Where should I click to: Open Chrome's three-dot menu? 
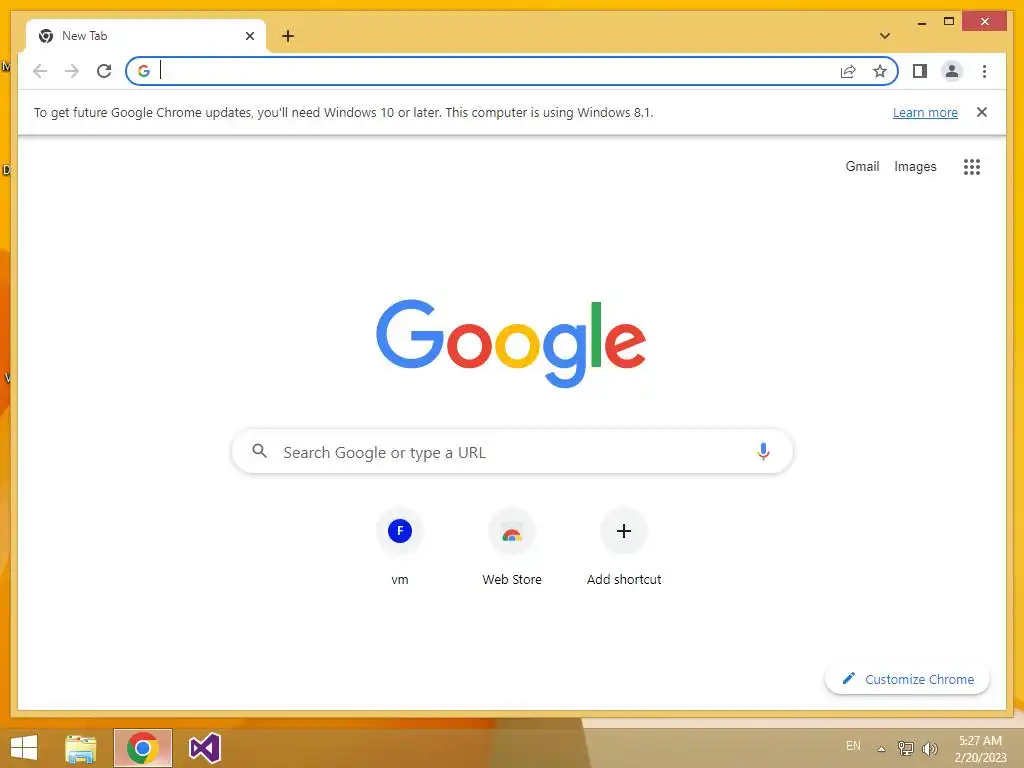(984, 71)
